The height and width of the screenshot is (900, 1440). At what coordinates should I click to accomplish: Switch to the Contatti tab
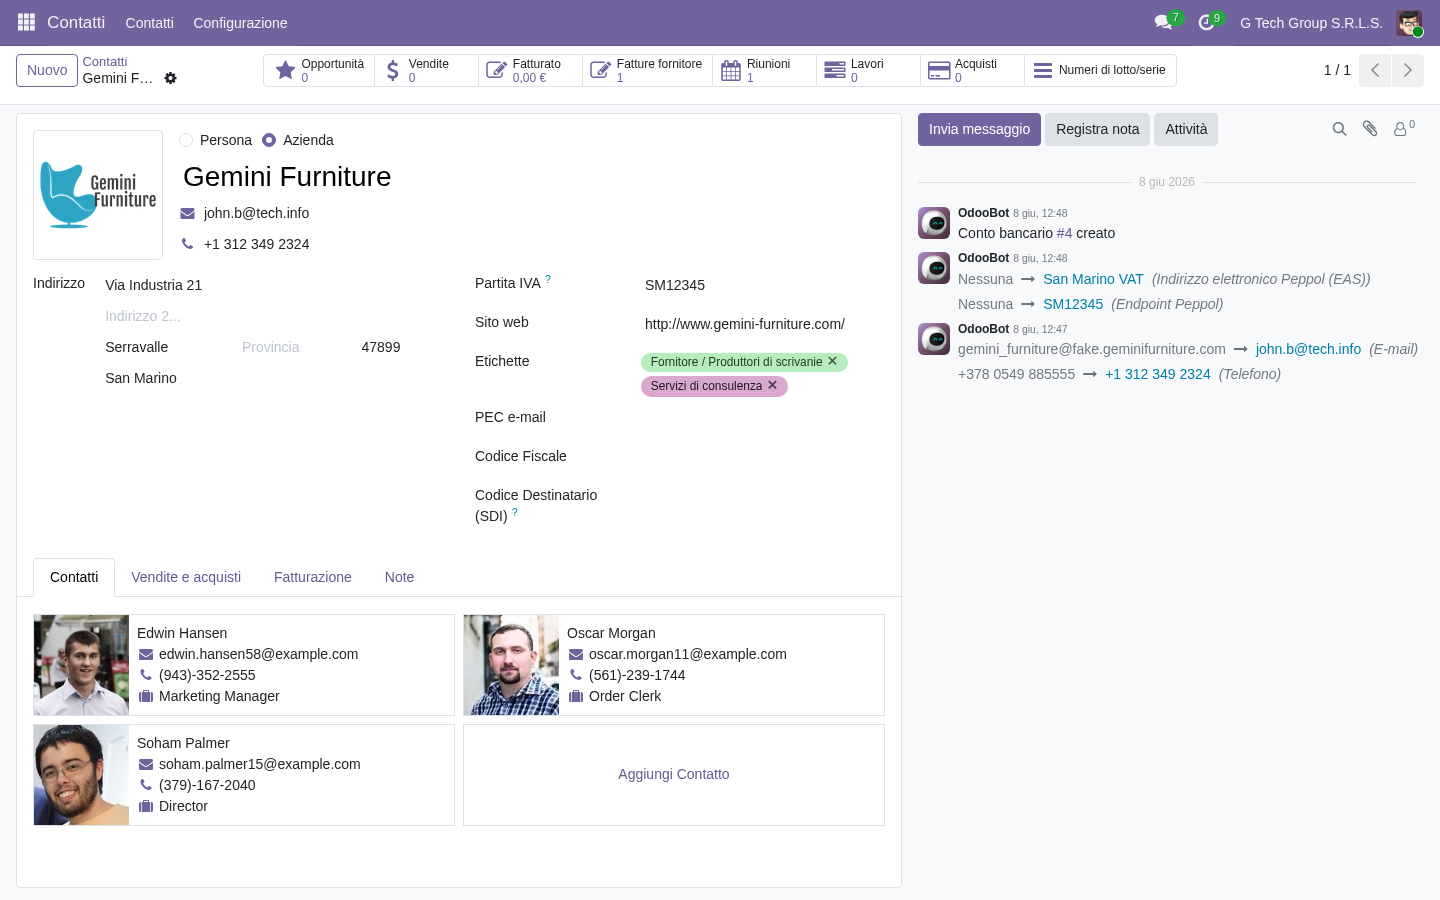tap(74, 577)
